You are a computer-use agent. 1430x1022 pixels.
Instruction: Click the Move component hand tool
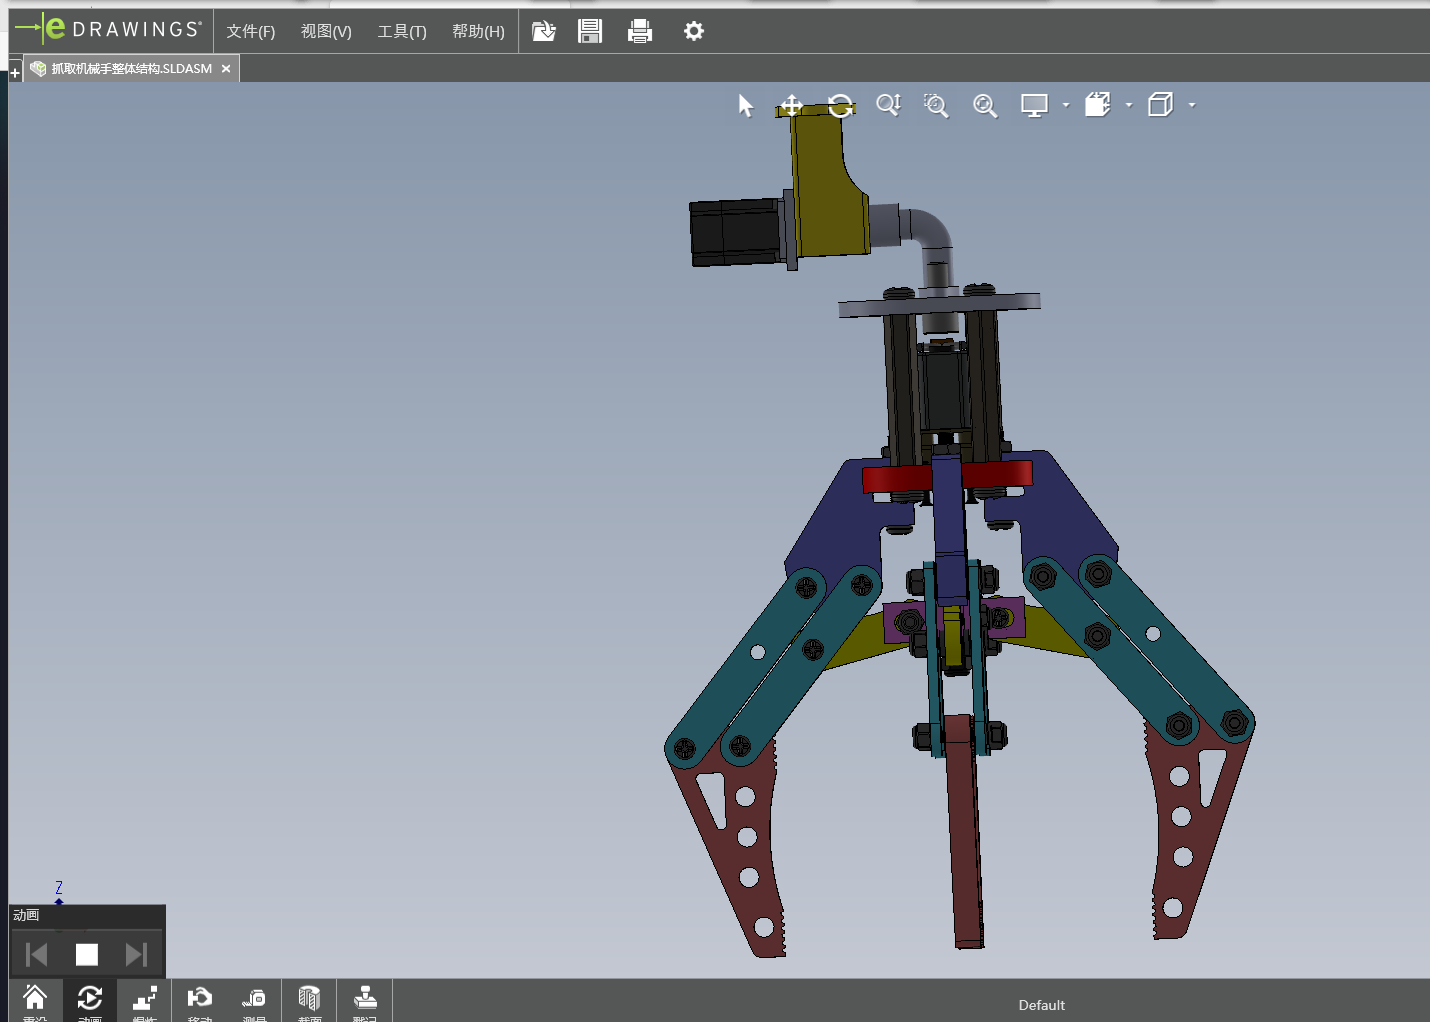coord(199,999)
